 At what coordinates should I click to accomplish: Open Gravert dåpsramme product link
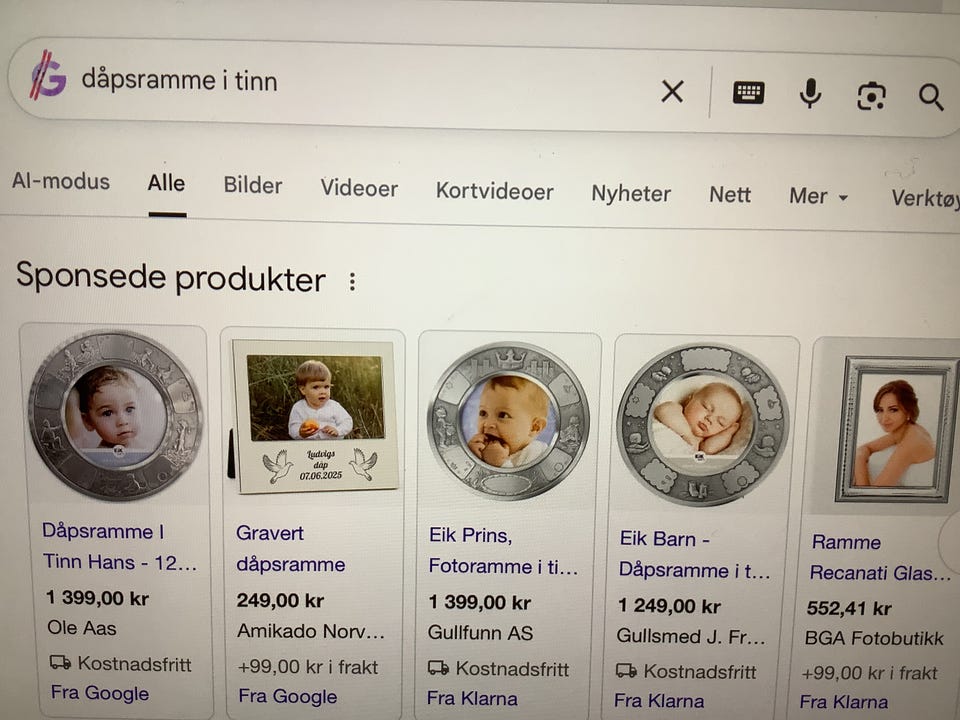[x=291, y=549]
